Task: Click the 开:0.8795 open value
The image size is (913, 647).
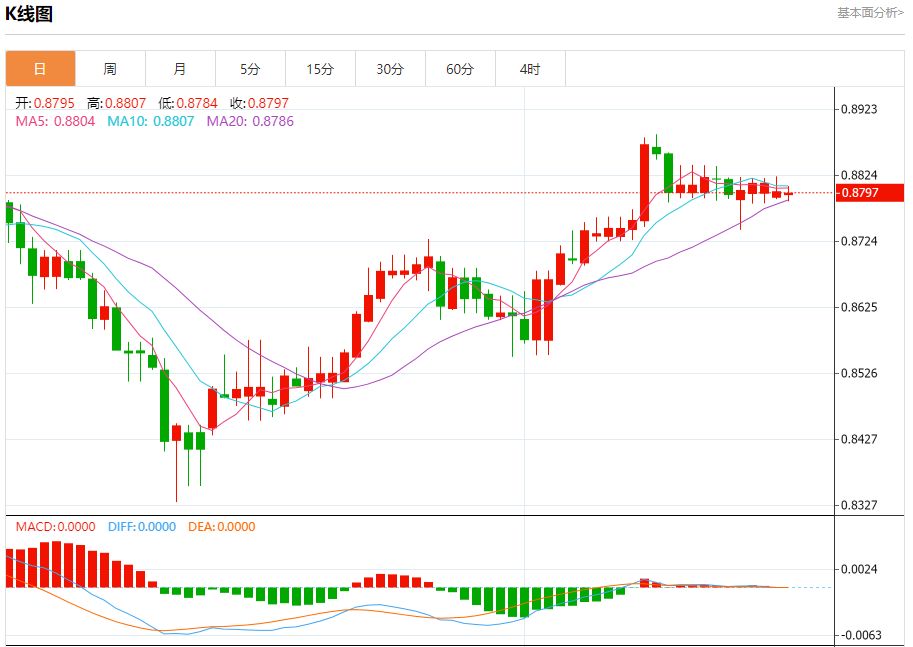Action: [x=45, y=103]
